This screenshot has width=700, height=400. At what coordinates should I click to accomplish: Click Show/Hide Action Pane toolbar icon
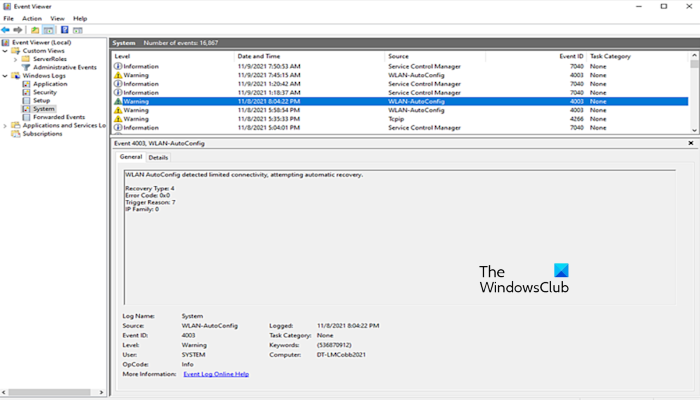pos(78,30)
